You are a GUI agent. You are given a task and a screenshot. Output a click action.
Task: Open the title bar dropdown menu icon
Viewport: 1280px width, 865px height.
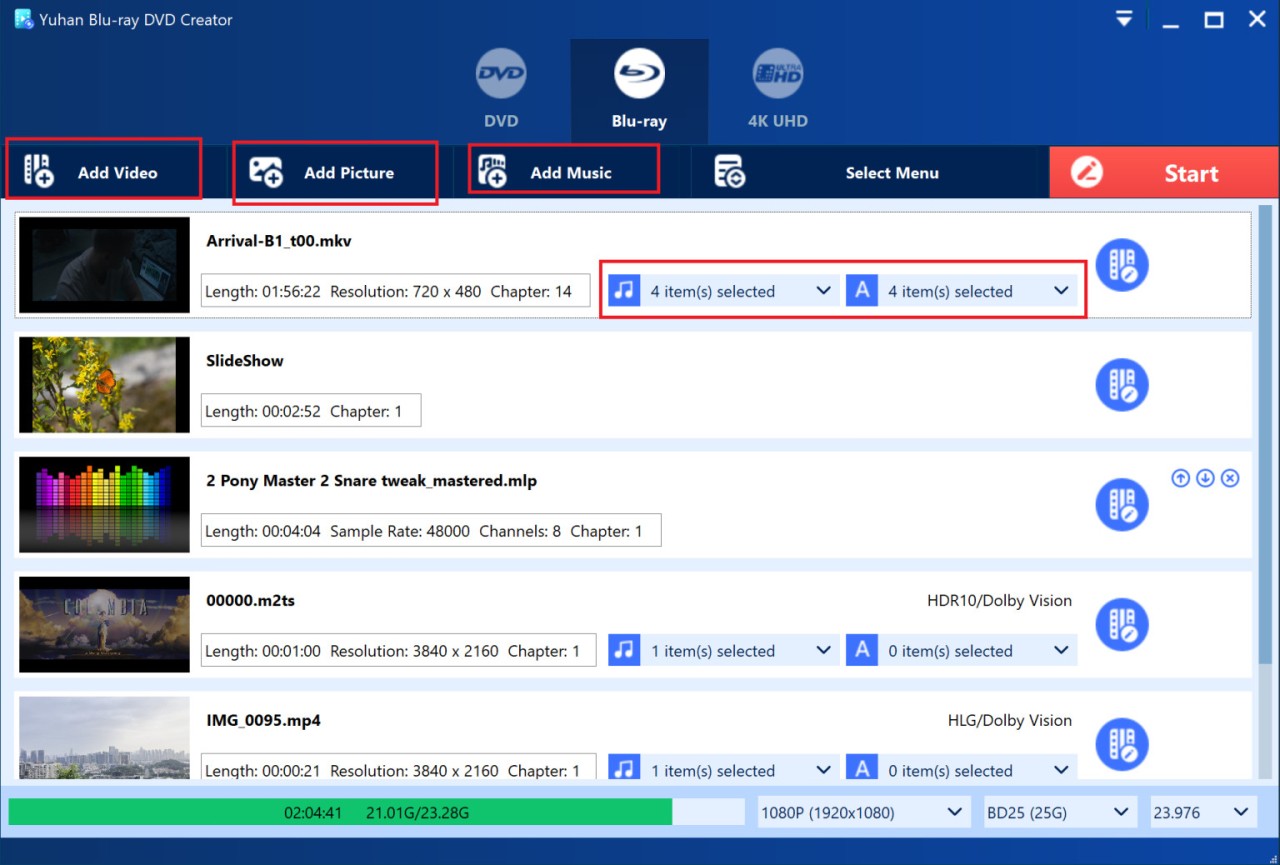1125,19
